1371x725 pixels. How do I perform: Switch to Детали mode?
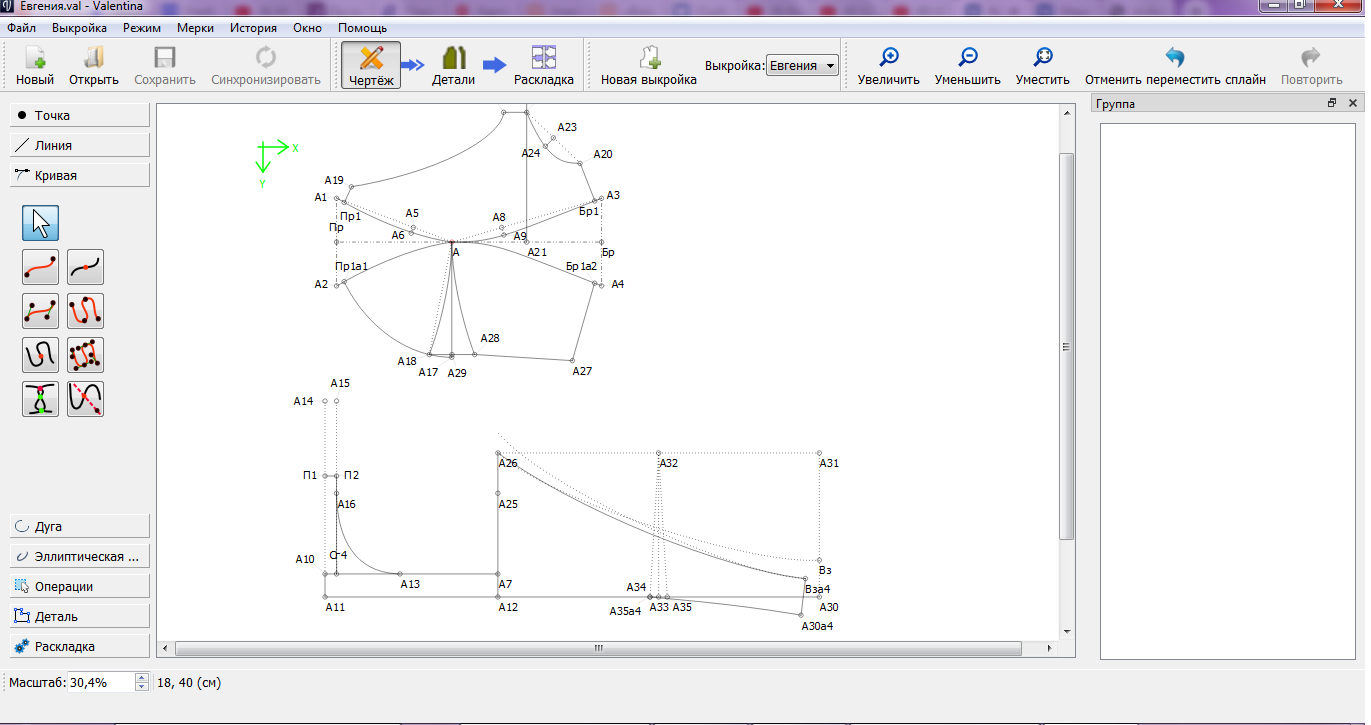(453, 66)
